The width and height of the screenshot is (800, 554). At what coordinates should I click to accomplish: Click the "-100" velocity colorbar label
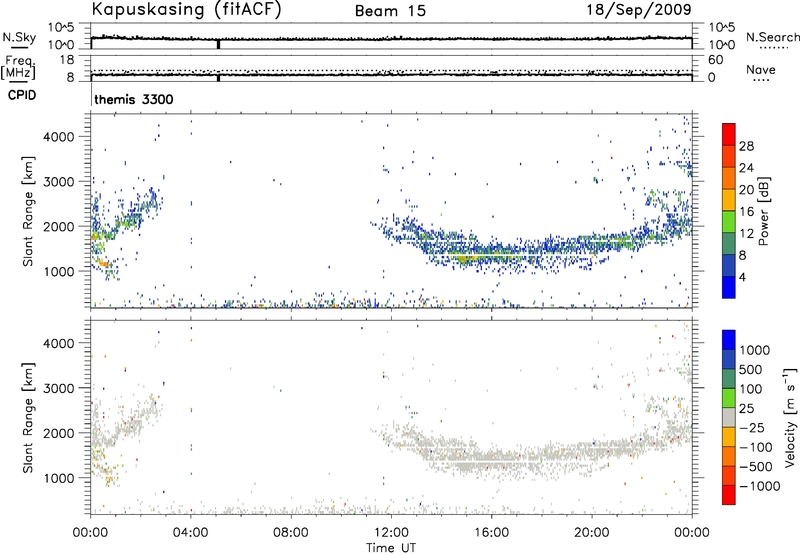click(756, 447)
